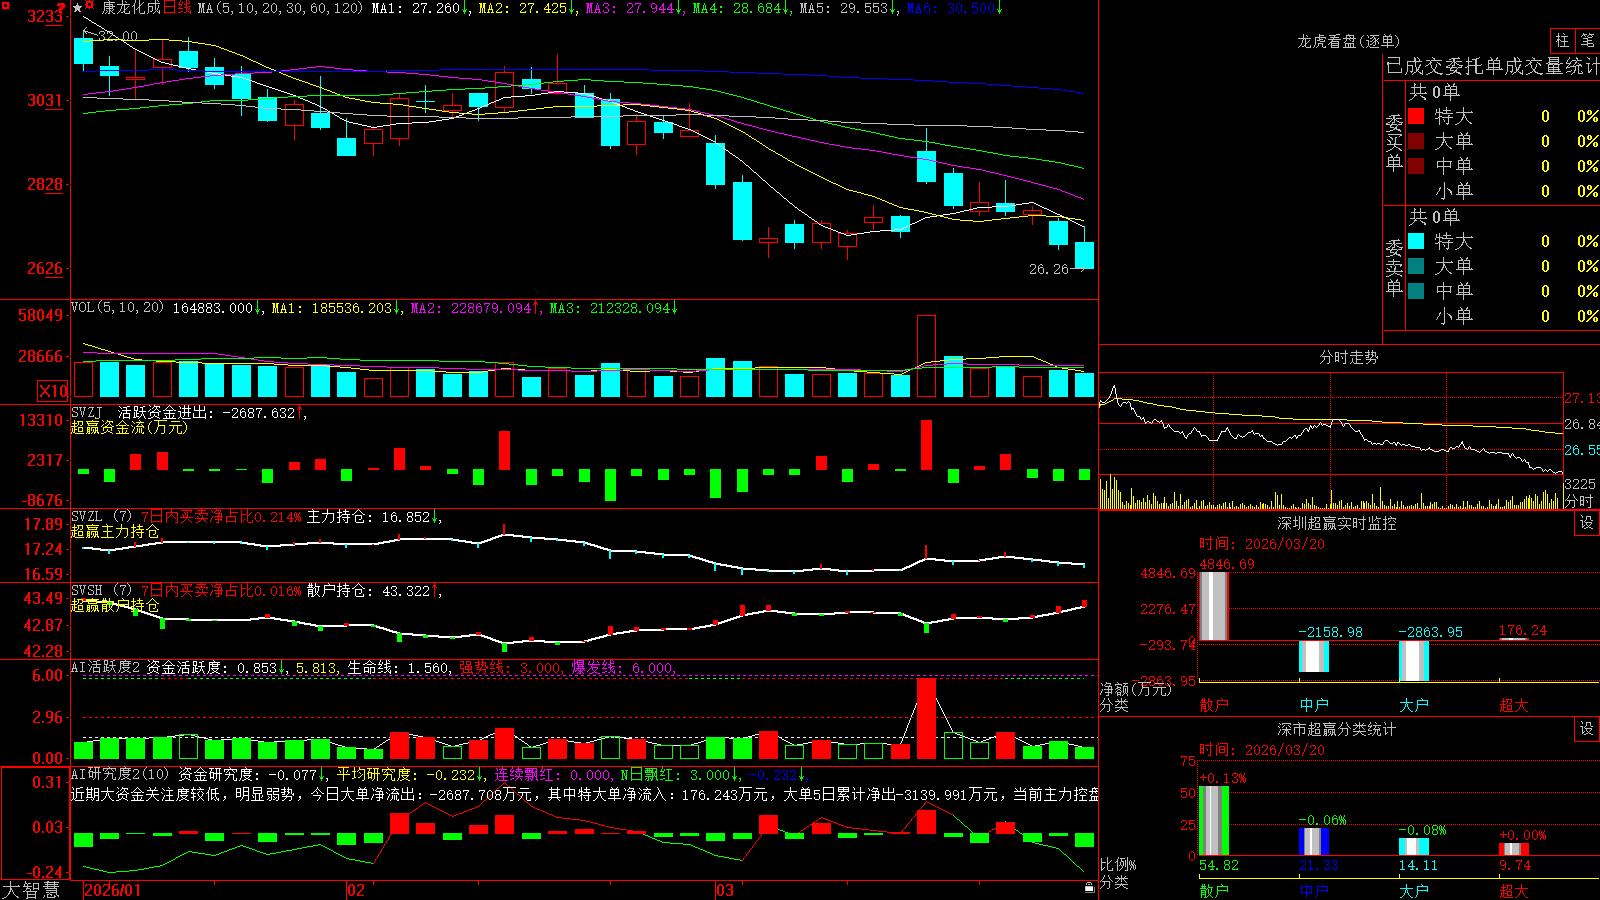Click the SVSH (7) indicator label
1600x900 pixels.
[101, 590]
